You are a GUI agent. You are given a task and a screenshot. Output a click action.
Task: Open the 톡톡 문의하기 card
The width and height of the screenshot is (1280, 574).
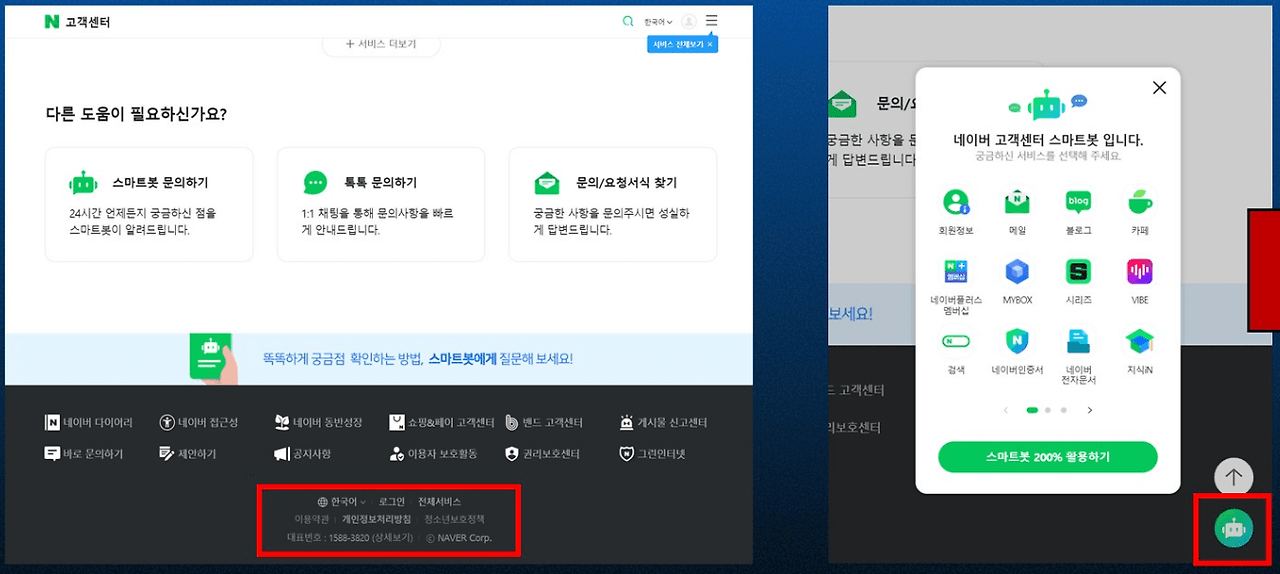(x=381, y=205)
